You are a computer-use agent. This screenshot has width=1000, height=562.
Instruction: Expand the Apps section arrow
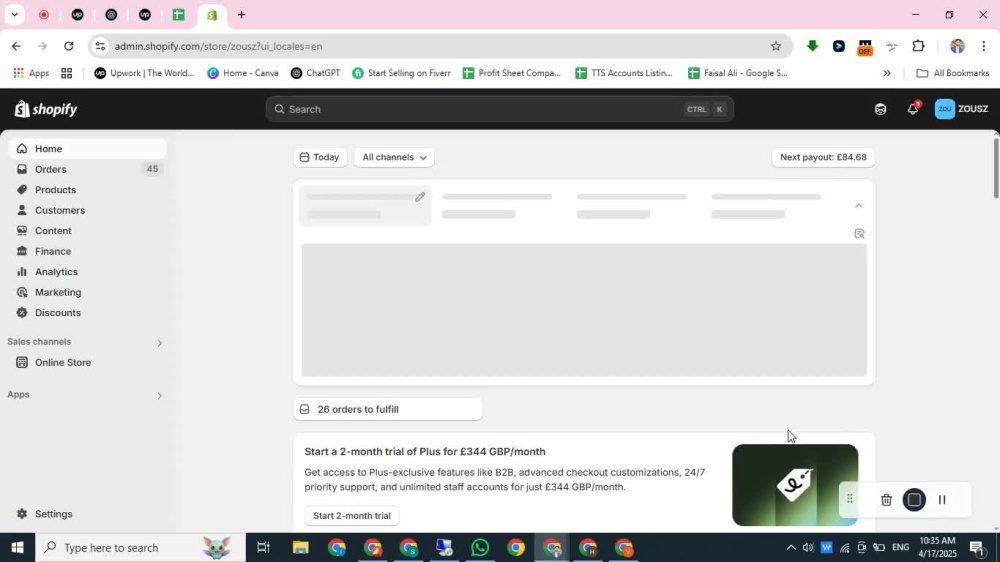[x=159, y=396]
